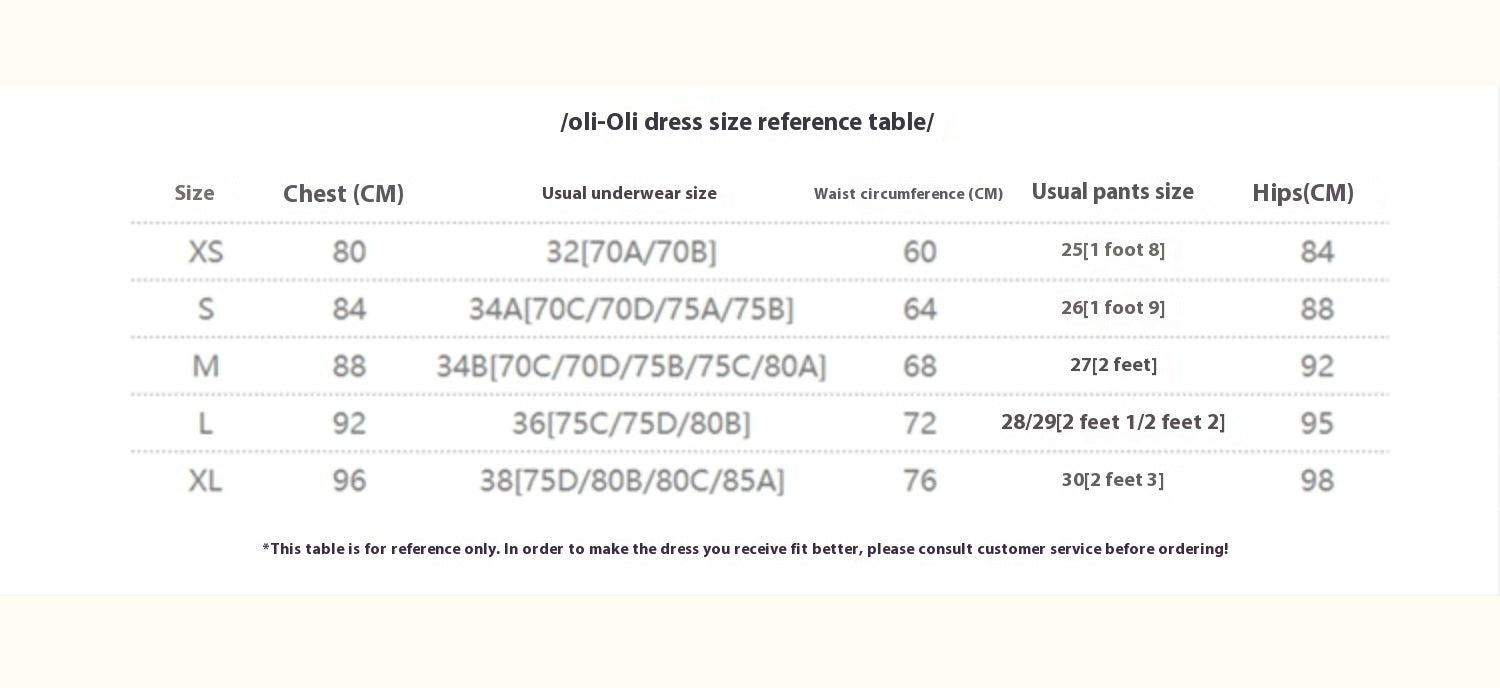This screenshot has height=688, width=1500.
Task: Select the L size row label
Action: pos(205,424)
